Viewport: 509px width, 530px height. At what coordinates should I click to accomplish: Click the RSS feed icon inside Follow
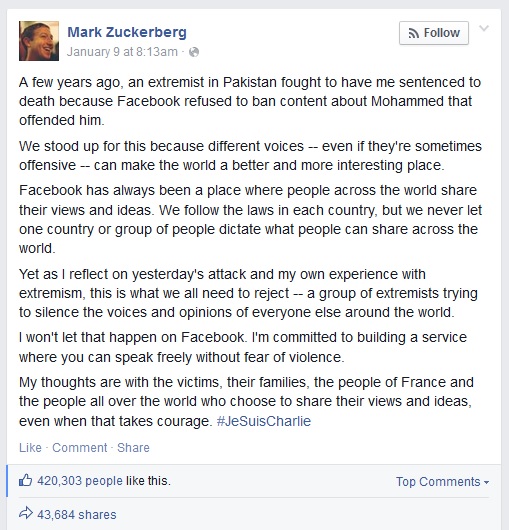[x=414, y=33]
